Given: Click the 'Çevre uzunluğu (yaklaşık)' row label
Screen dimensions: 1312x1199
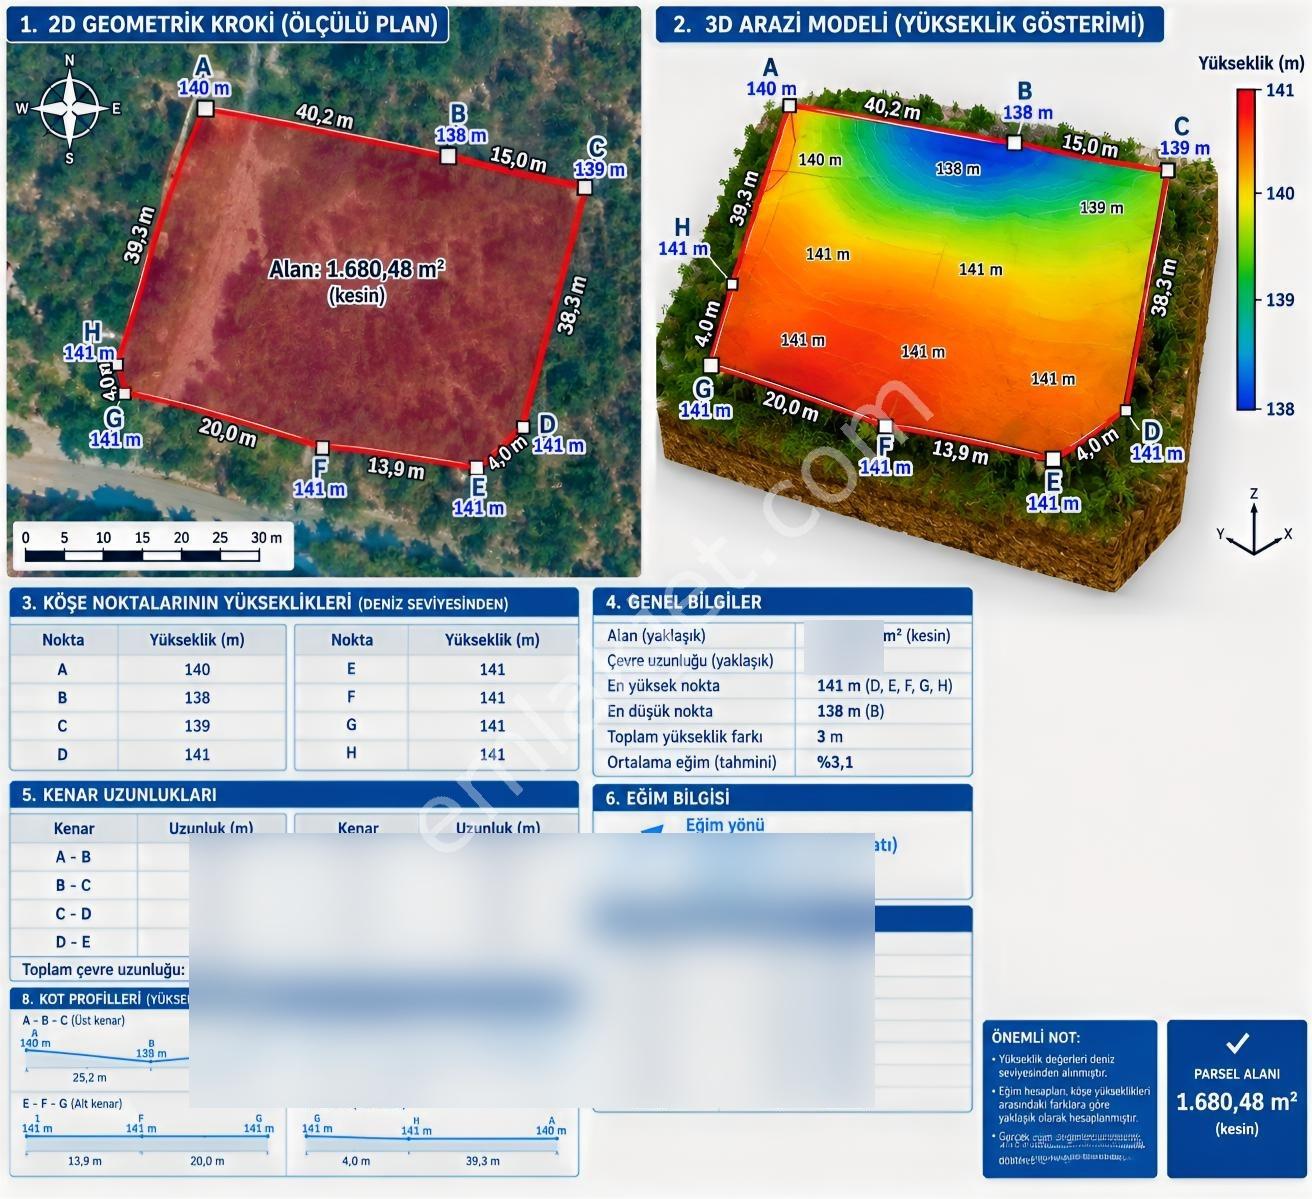Looking at the screenshot, I should 690,661.
